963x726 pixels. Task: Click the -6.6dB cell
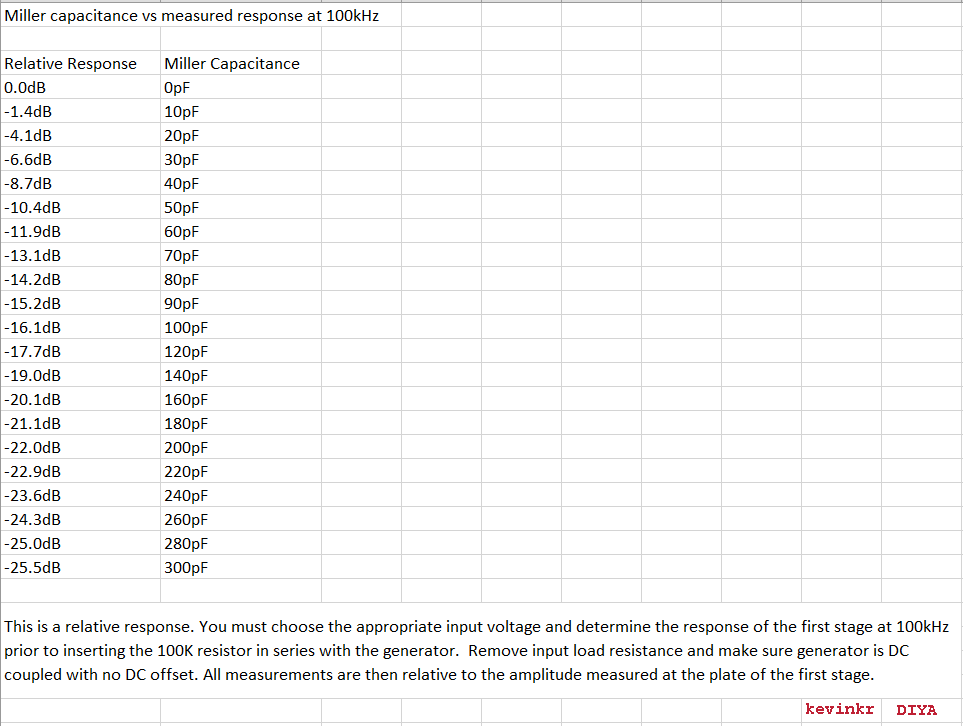(80, 159)
